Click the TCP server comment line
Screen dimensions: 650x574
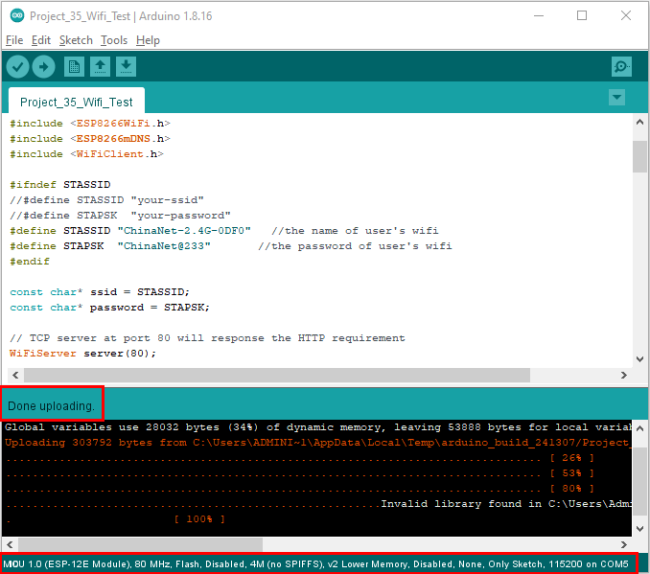point(207,338)
